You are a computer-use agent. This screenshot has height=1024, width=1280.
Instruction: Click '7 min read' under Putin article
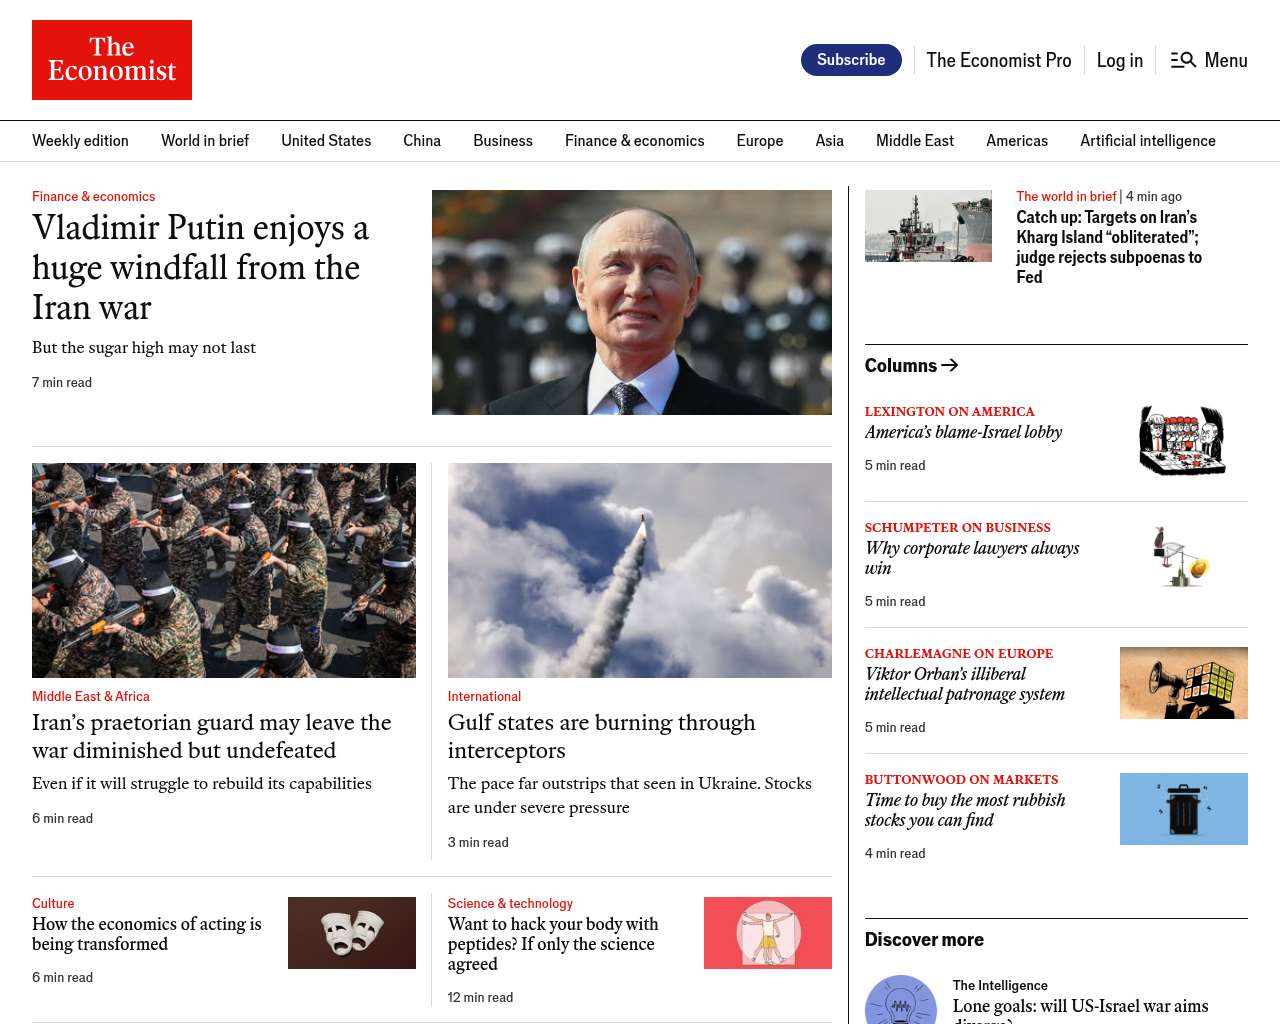point(62,382)
